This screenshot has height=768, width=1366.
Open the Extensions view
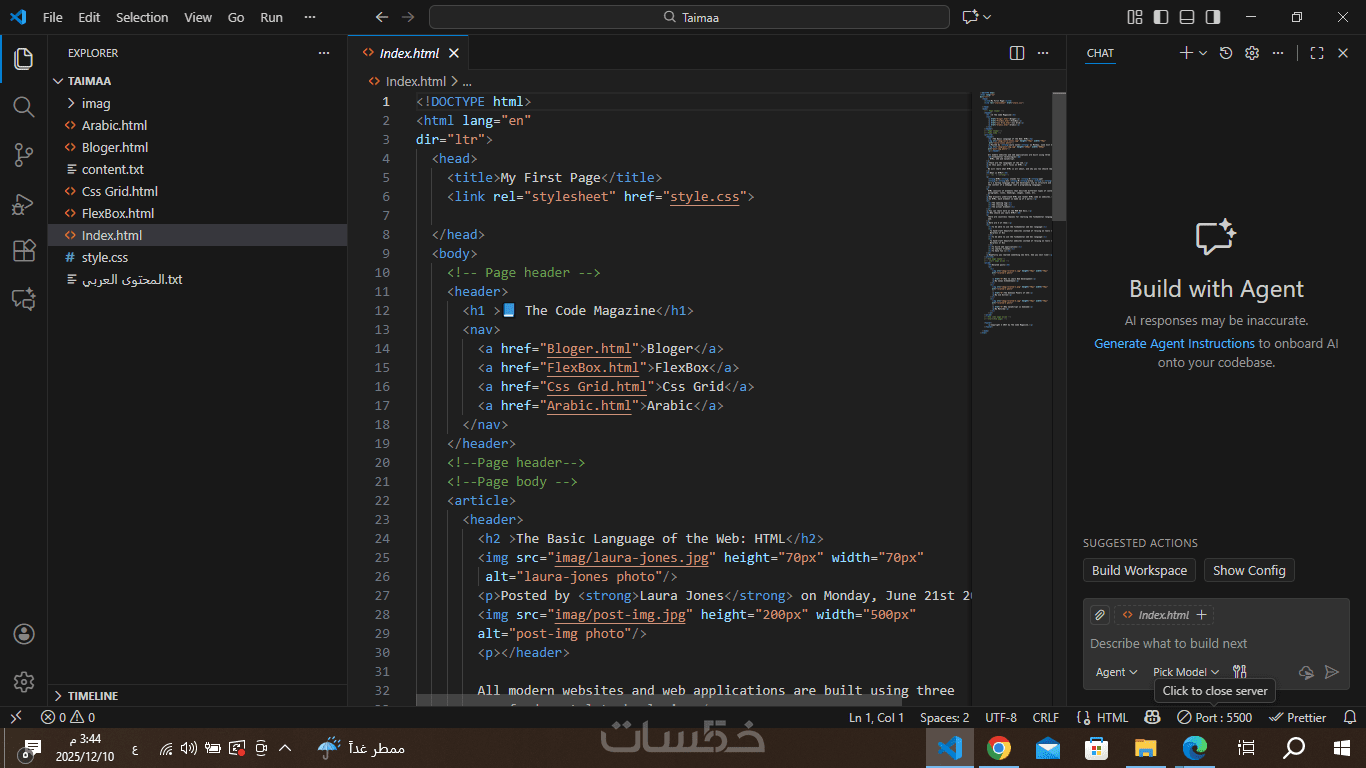(x=24, y=251)
